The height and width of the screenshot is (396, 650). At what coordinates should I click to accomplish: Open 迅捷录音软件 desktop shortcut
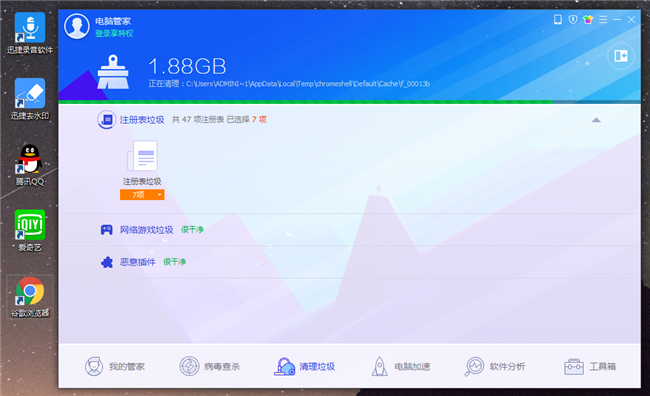[x=30, y=33]
